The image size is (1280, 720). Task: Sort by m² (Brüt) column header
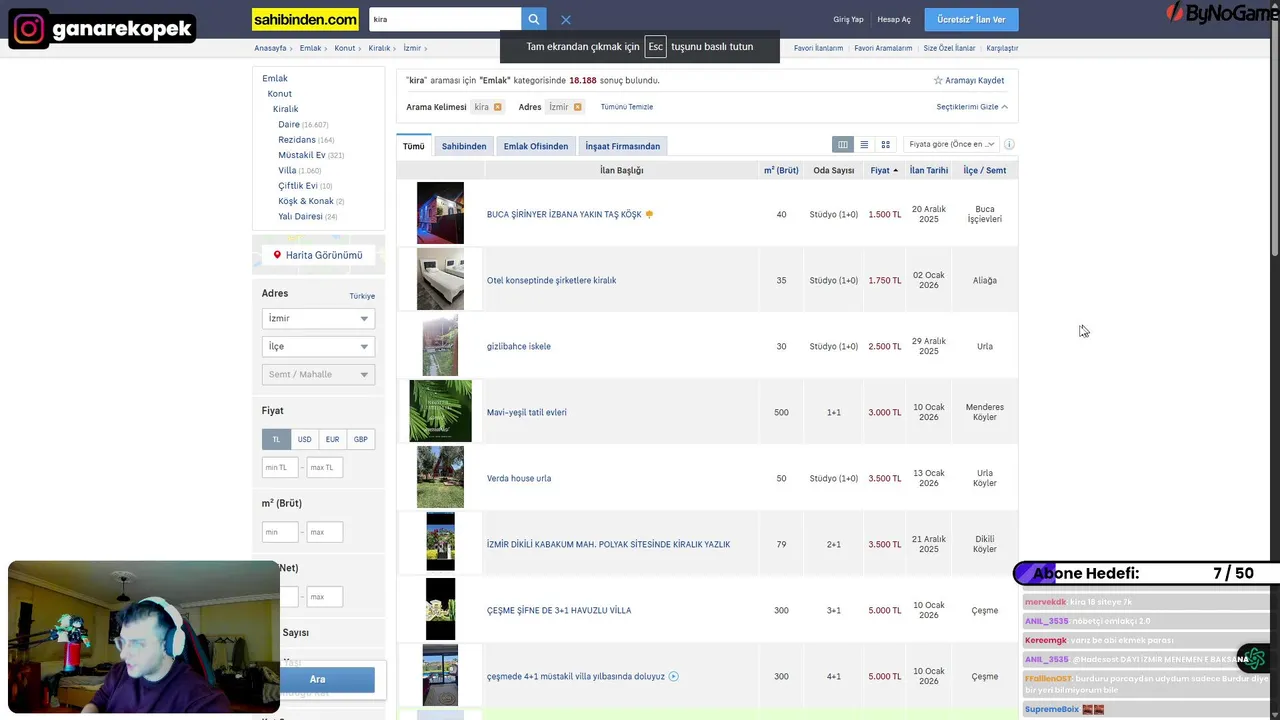(781, 170)
